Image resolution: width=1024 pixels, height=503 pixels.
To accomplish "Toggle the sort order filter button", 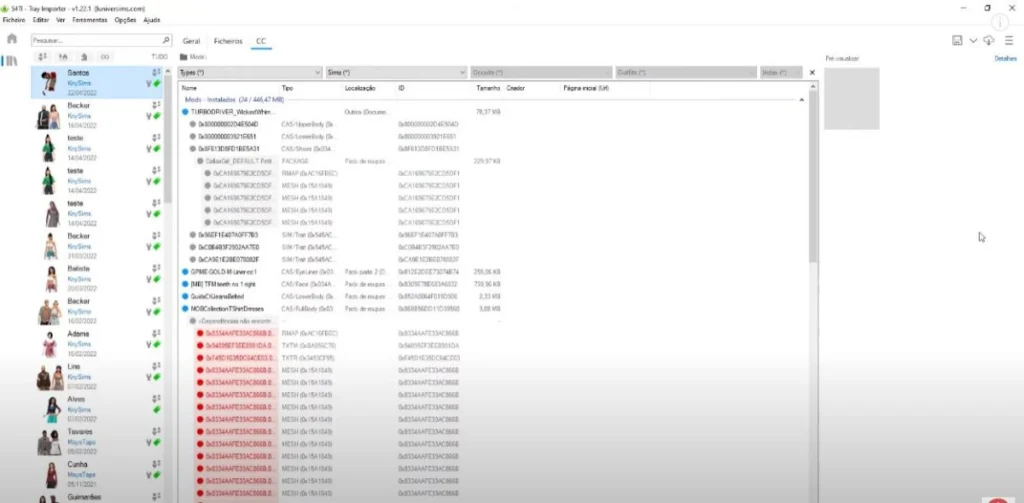I will click(42, 57).
